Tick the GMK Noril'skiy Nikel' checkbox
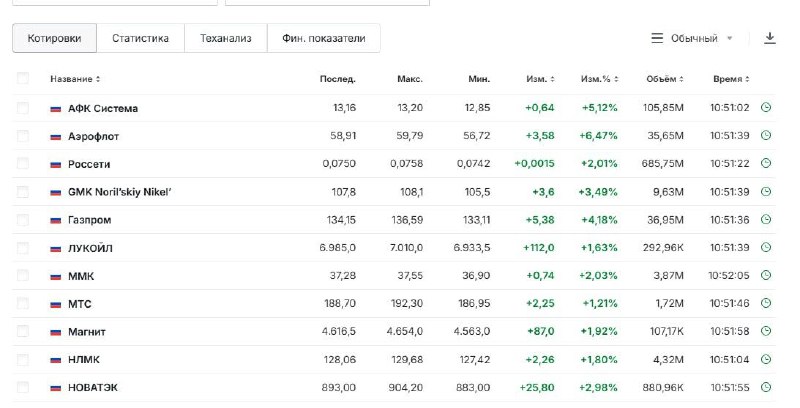Image resolution: width=800 pixels, height=408 pixels. (23, 192)
